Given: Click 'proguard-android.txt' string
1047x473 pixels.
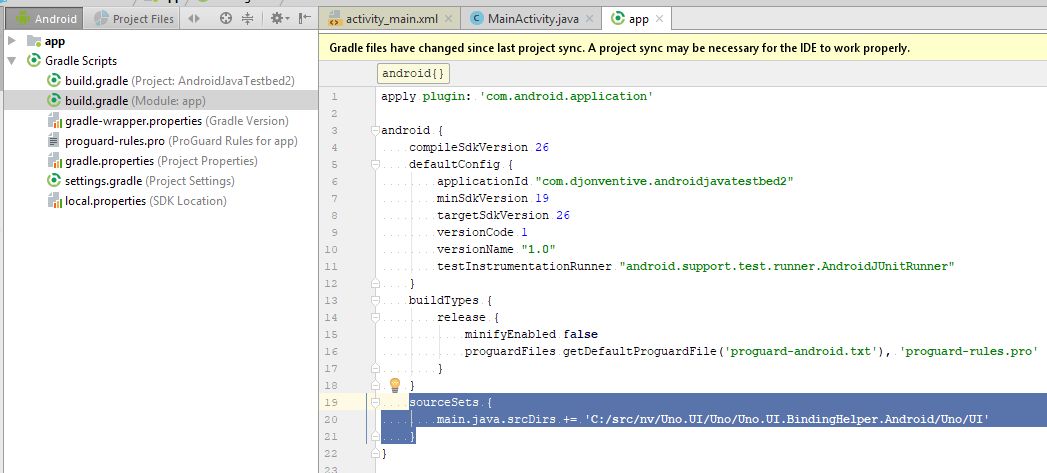Looking at the screenshot, I should 804,351.
